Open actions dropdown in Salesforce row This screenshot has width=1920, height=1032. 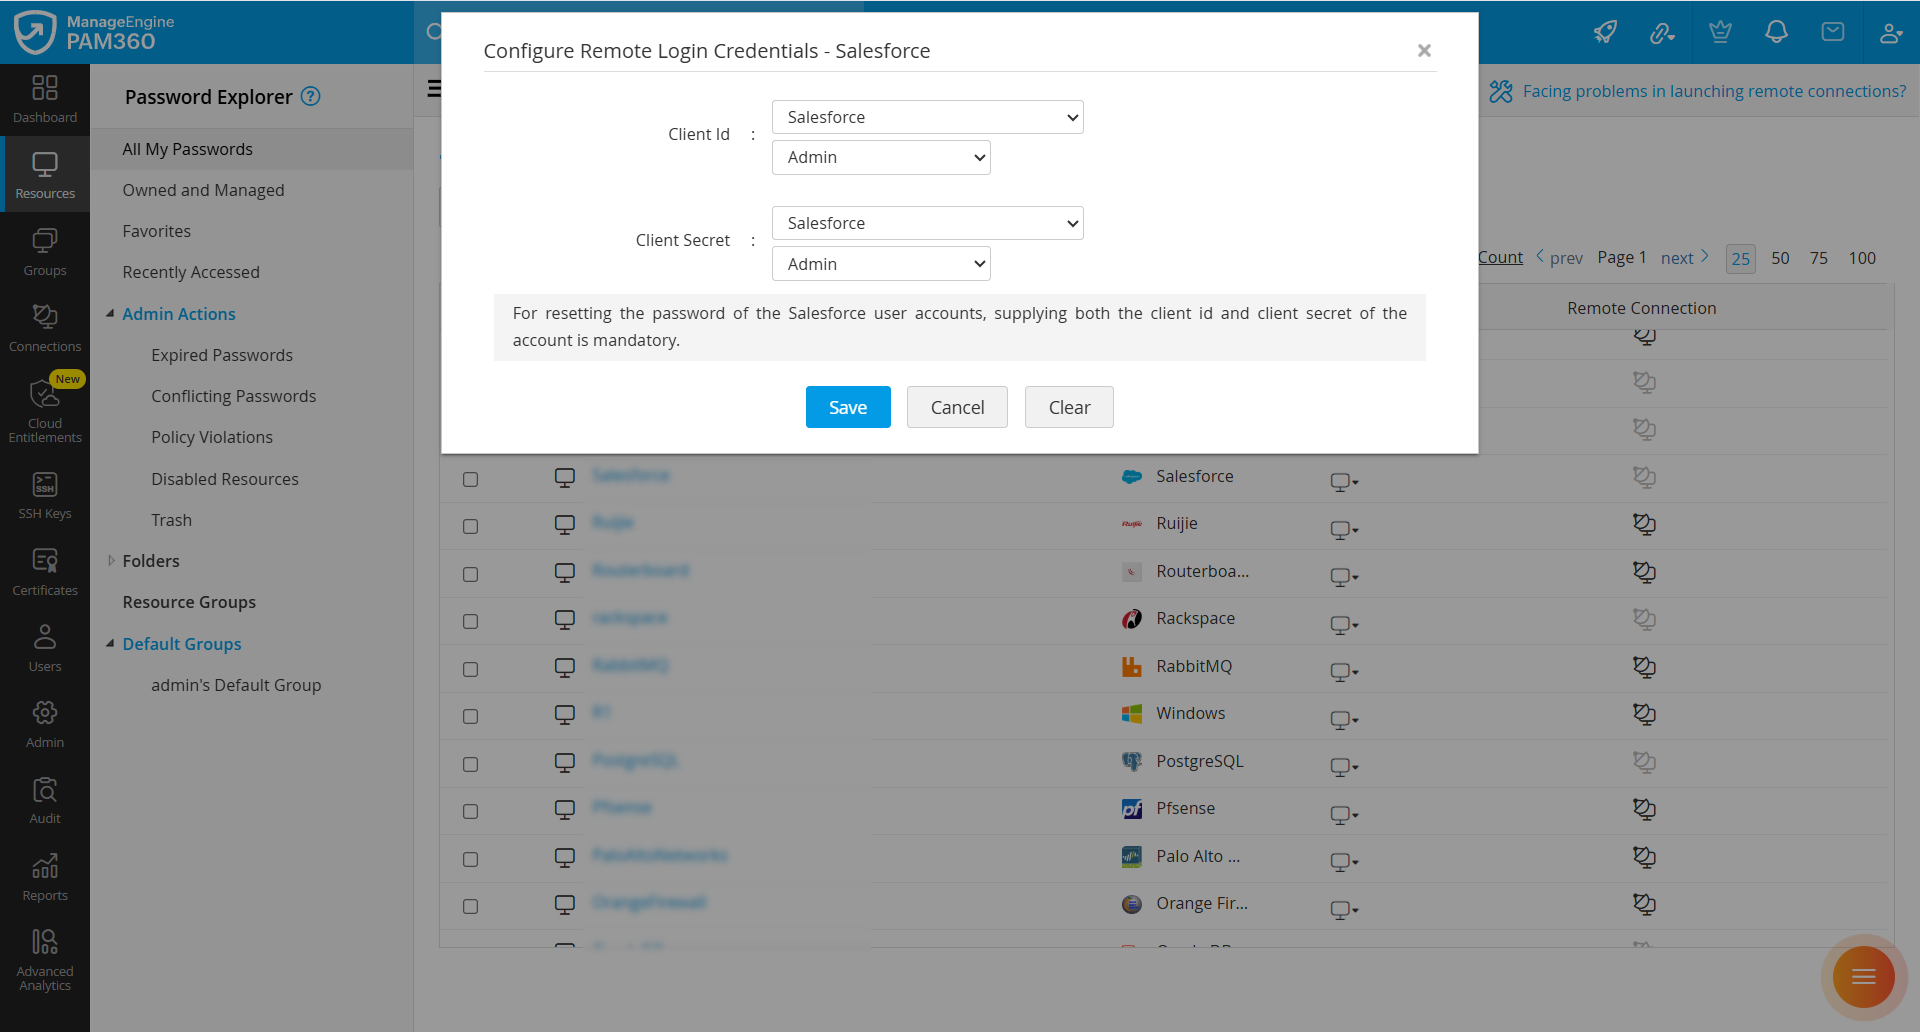[x=1344, y=482]
